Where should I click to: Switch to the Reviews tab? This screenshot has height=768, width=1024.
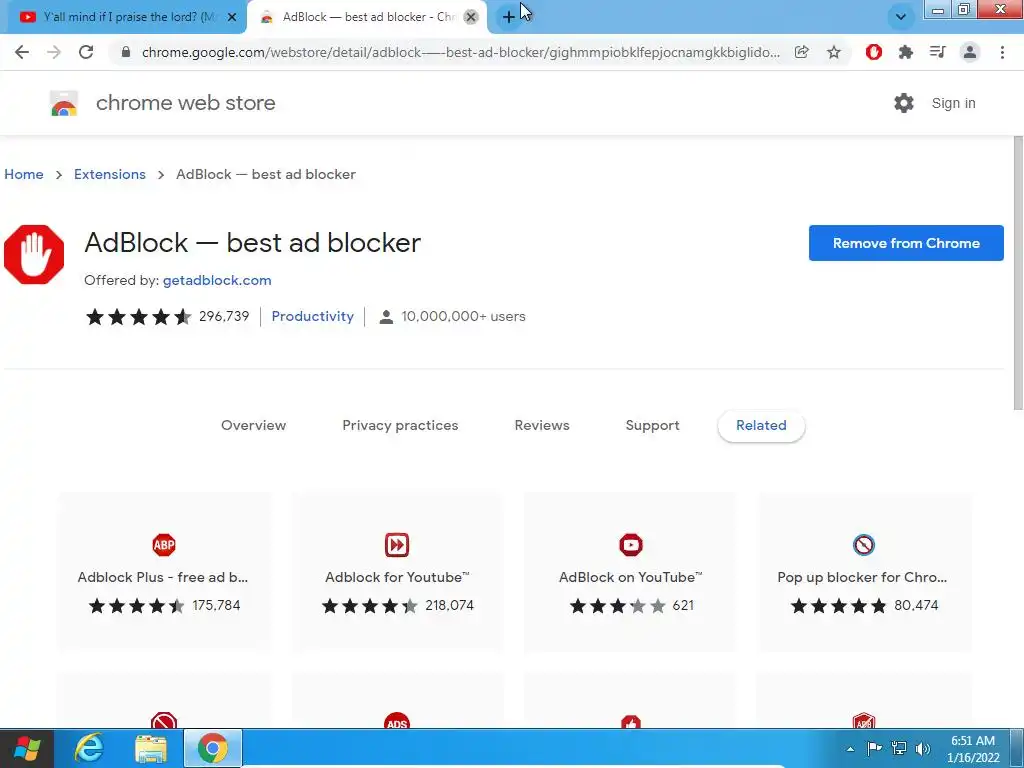point(542,425)
